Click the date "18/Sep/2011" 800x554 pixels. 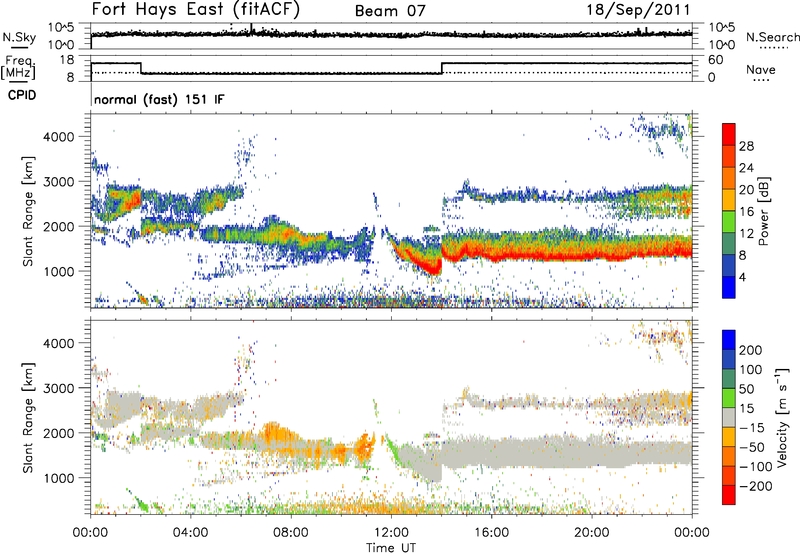(x=638, y=10)
